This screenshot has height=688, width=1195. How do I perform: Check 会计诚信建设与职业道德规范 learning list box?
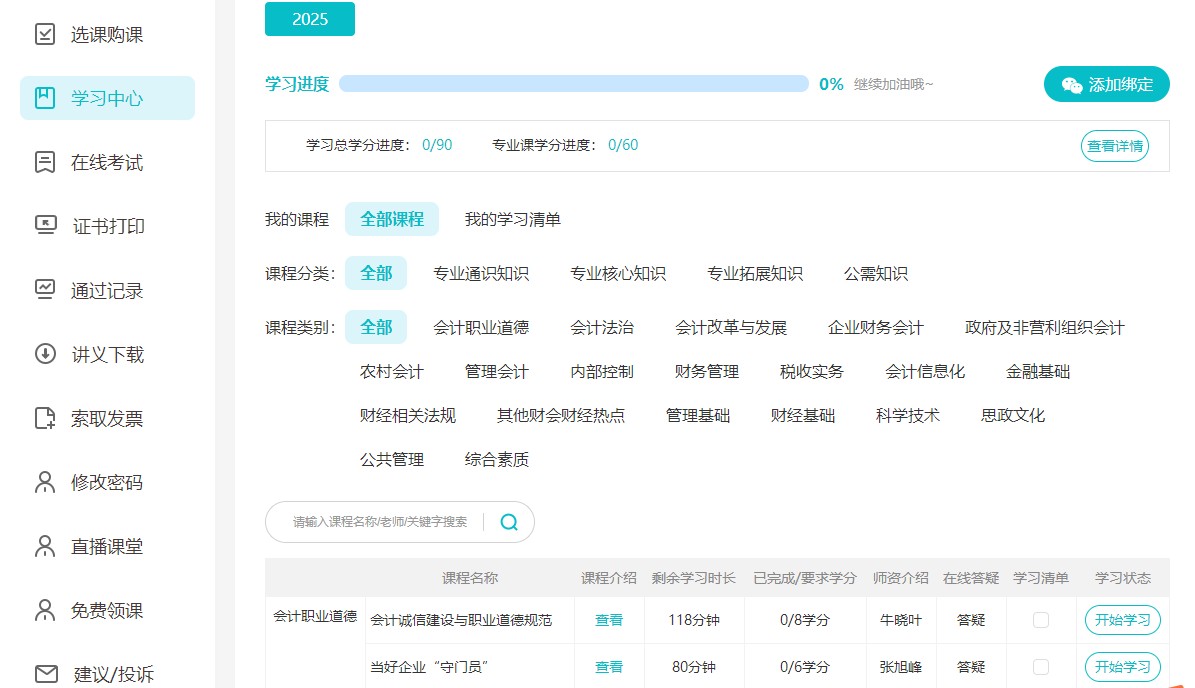point(1040,620)
